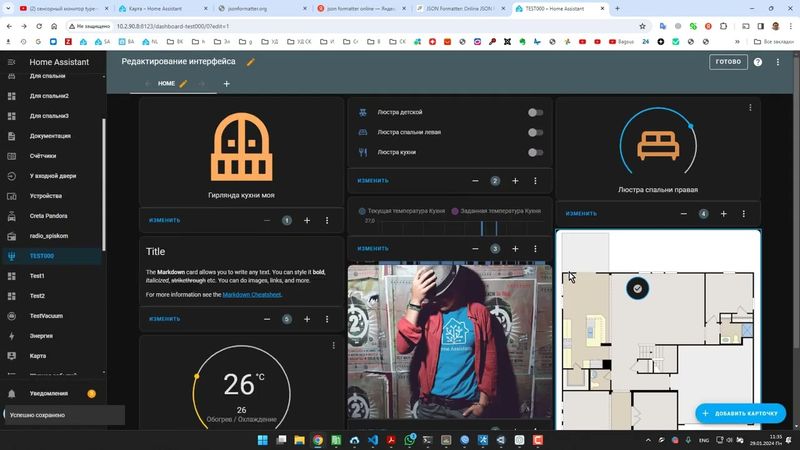
Task: Click the Гирлянда кухни моя balcony icon
Action: tap(241, 147)
